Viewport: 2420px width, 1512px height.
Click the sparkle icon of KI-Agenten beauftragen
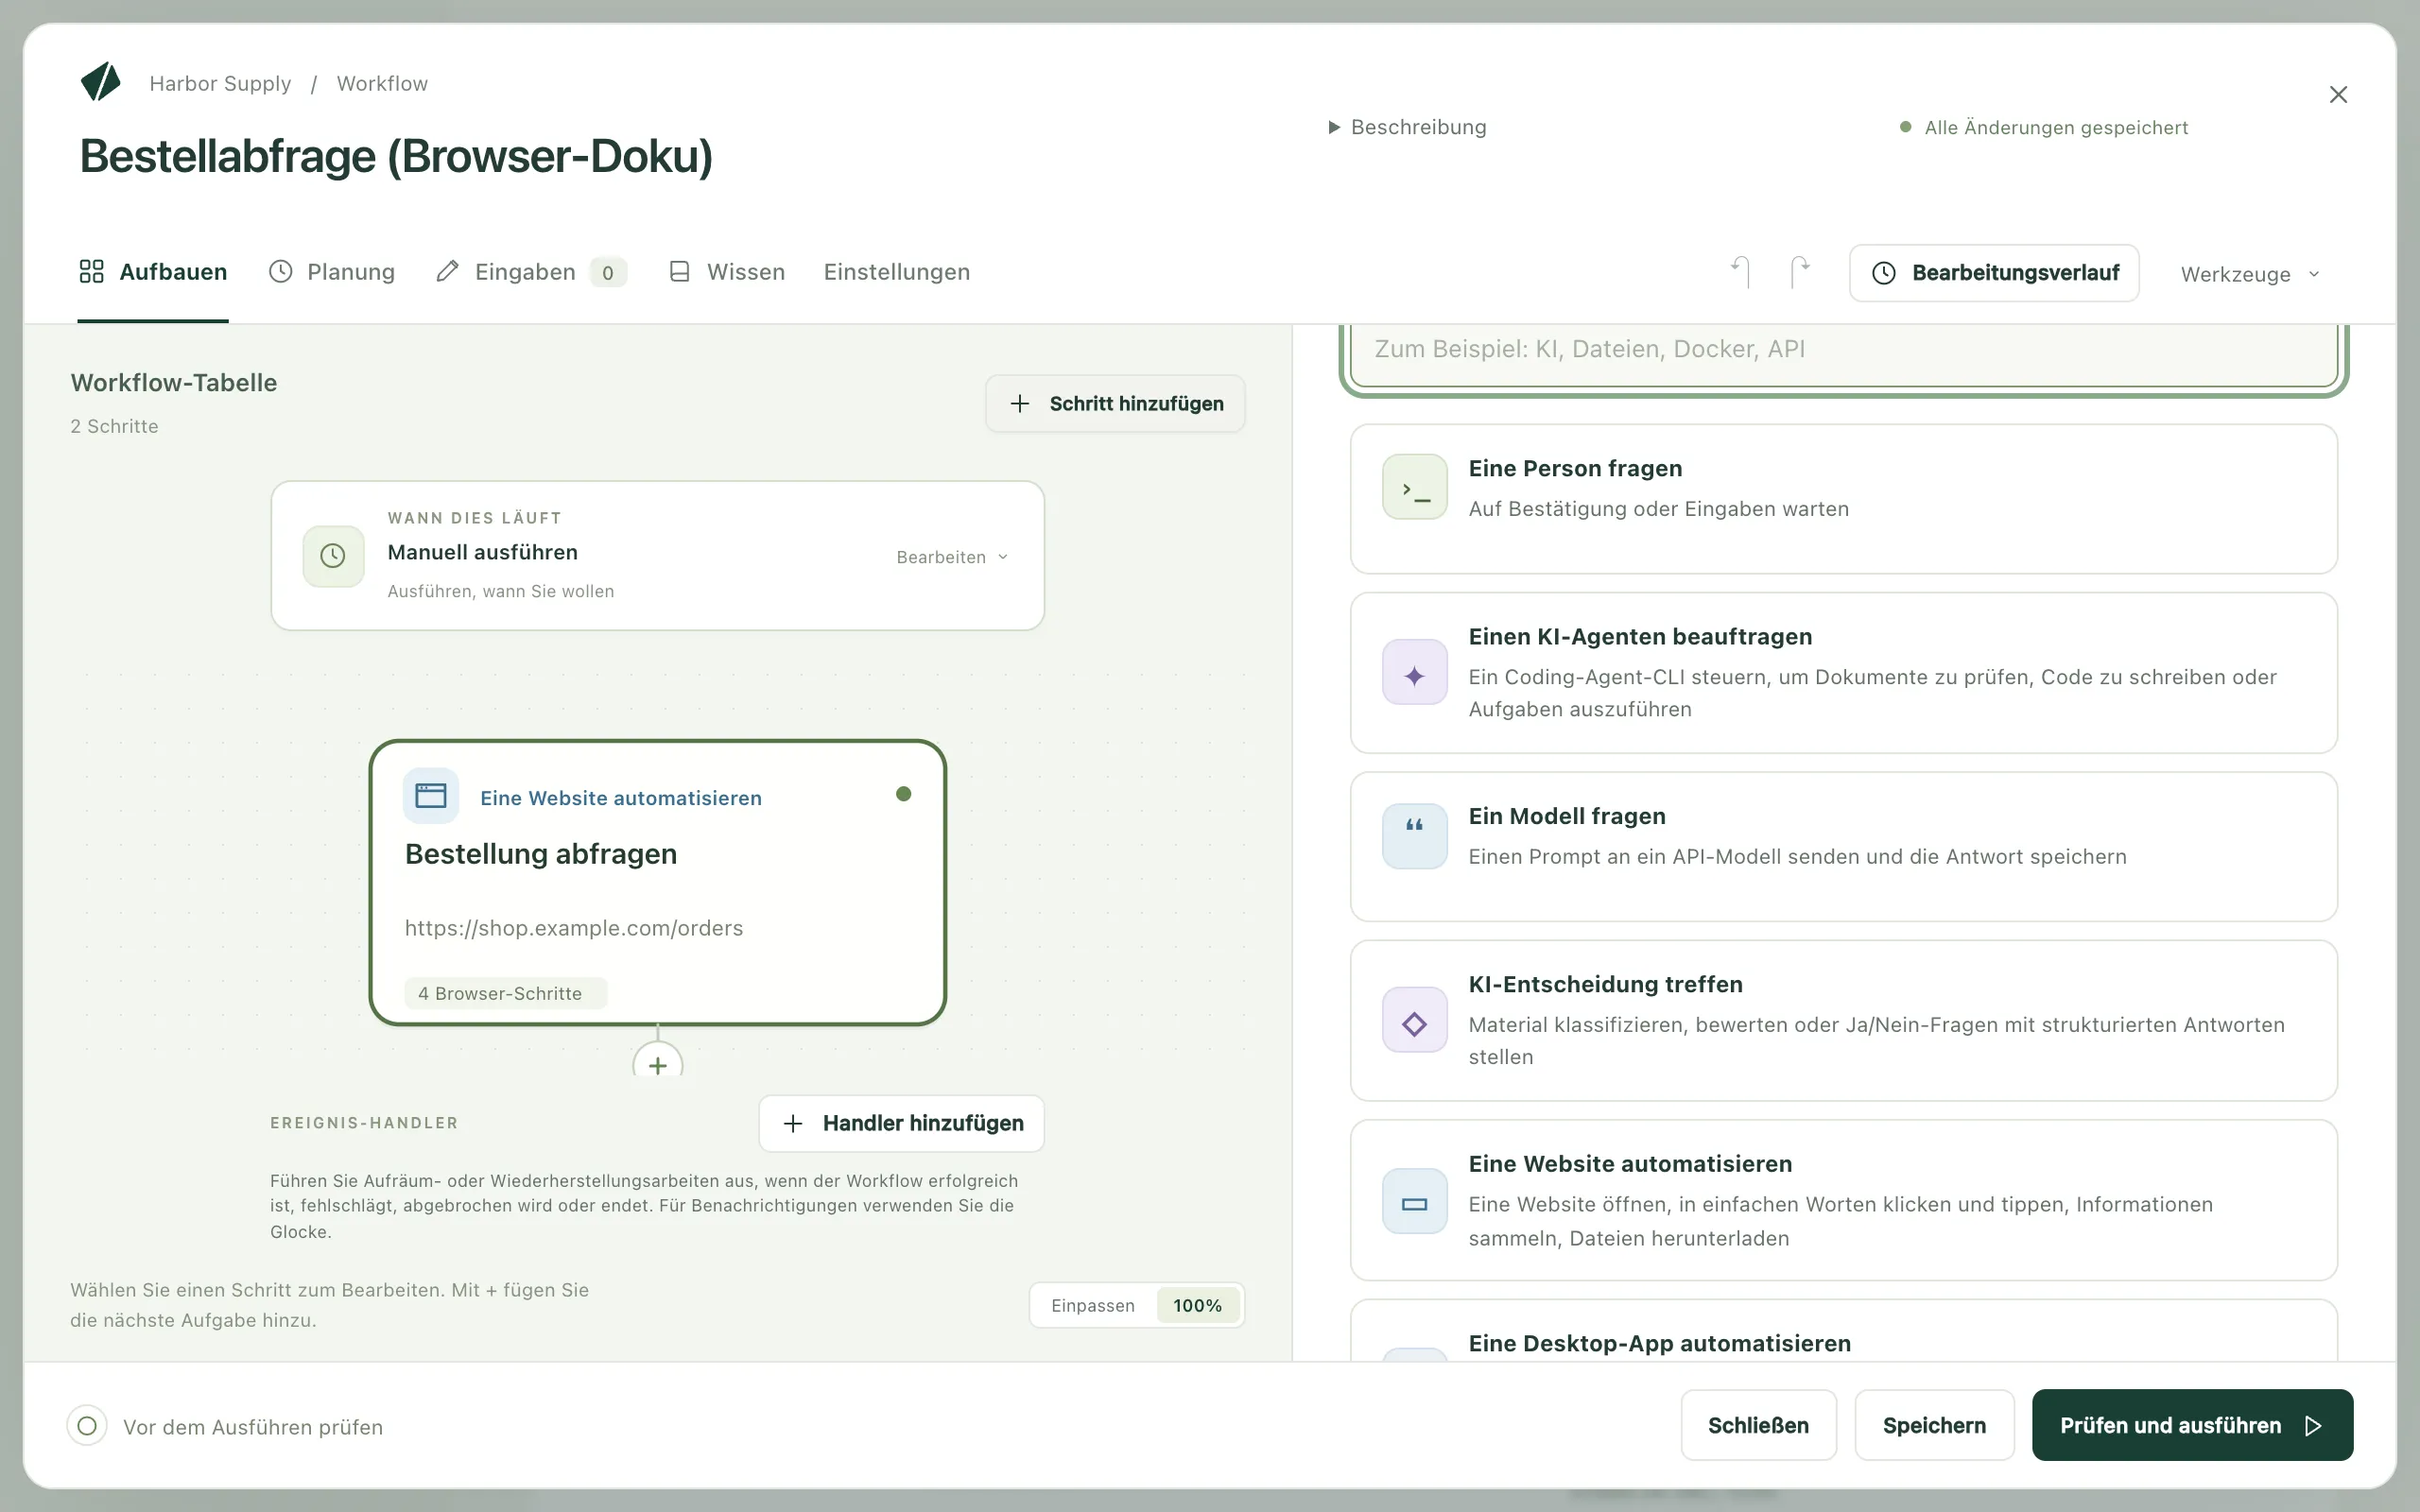tap(1415, 673)
